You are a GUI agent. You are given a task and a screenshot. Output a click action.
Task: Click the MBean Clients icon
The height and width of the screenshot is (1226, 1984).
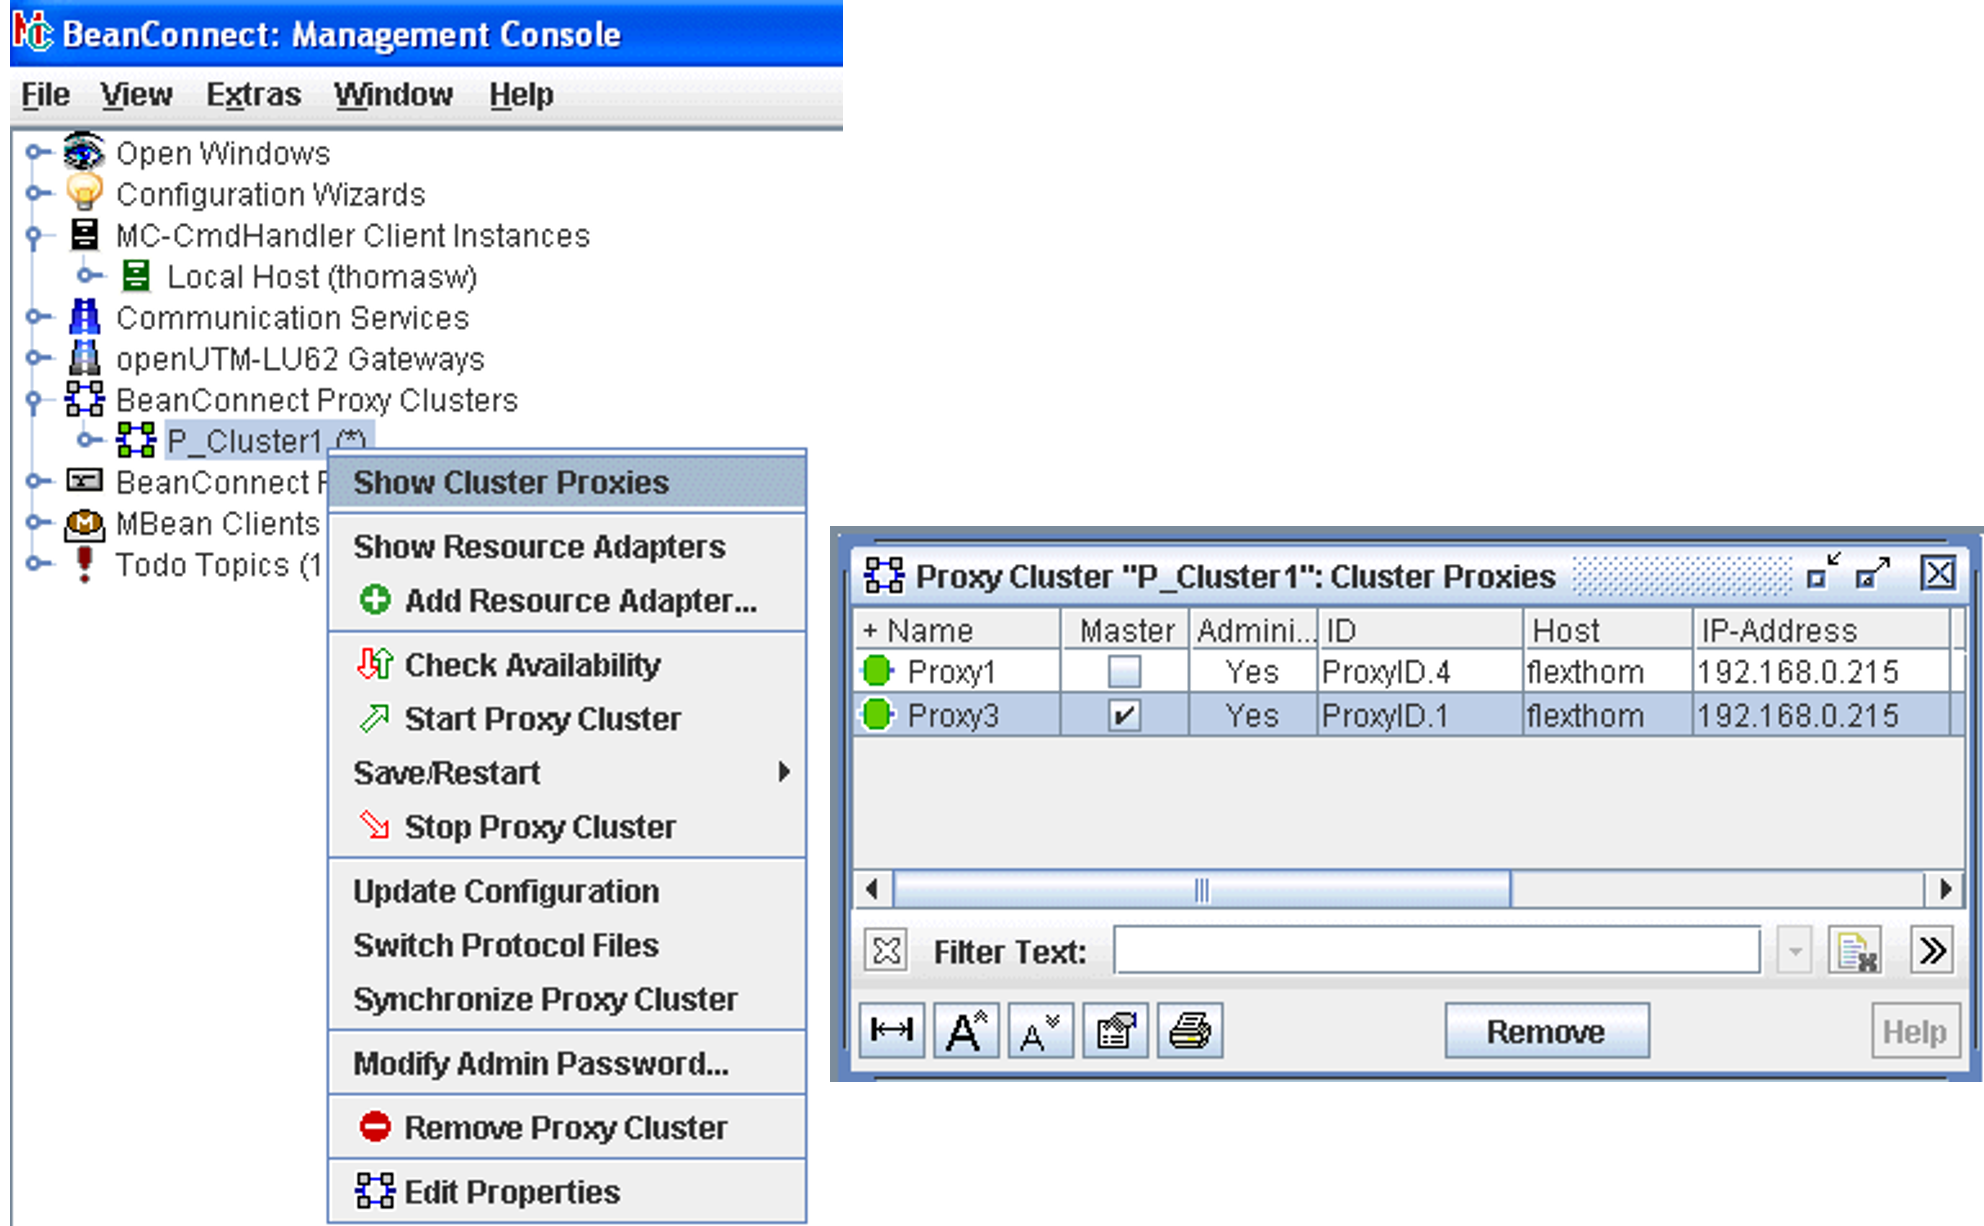coord(84,522)
